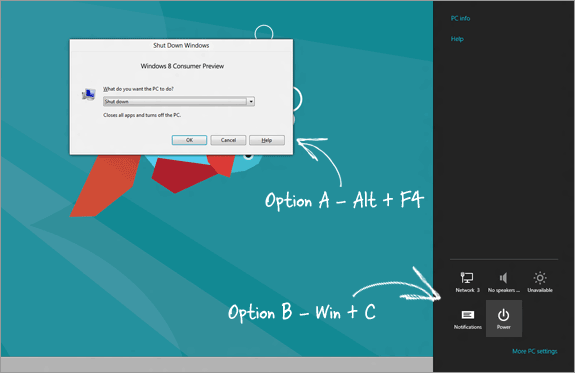Click the gray taskbar at the bottom
575x373 pixels.
217,364
